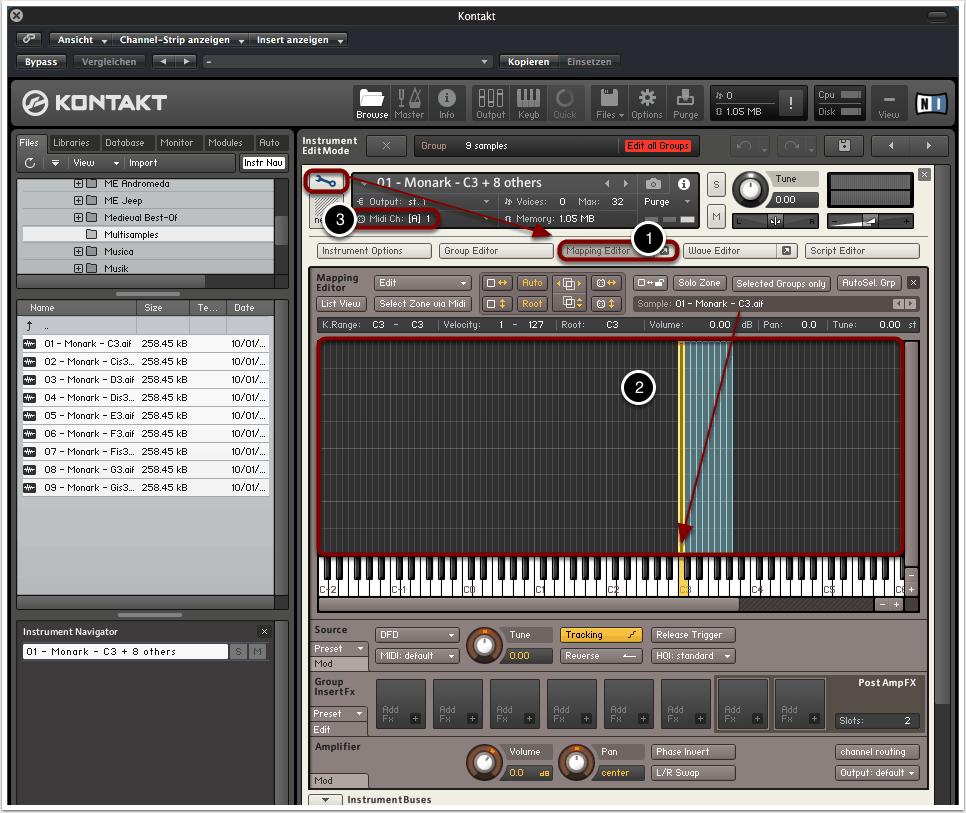Expand the ME Jeep folder

[x=79, y=201]
